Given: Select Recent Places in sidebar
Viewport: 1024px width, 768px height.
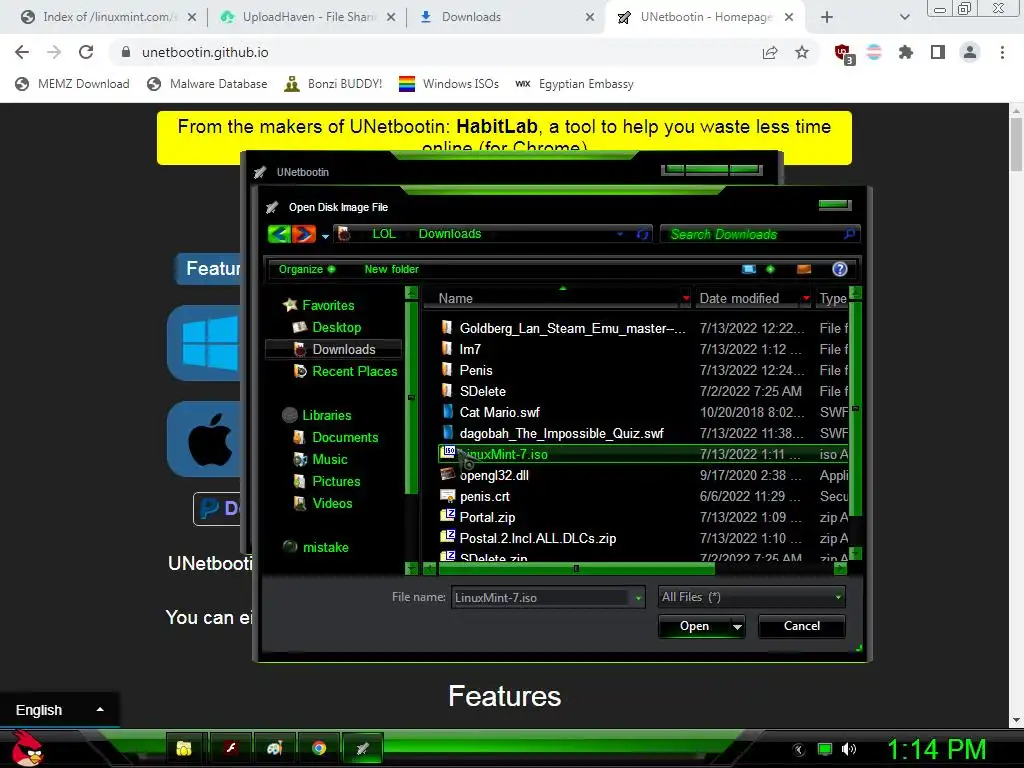Looking at the screenshot, I should [355, 371].
